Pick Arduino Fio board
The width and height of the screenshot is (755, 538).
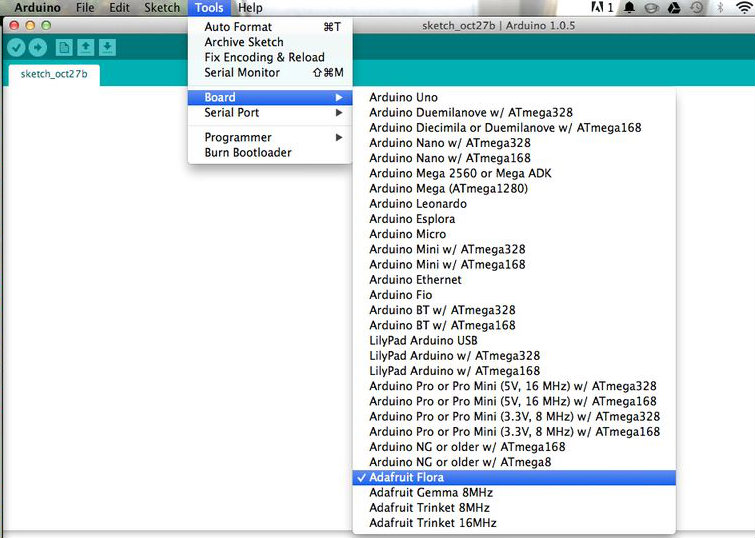(514, 295)
